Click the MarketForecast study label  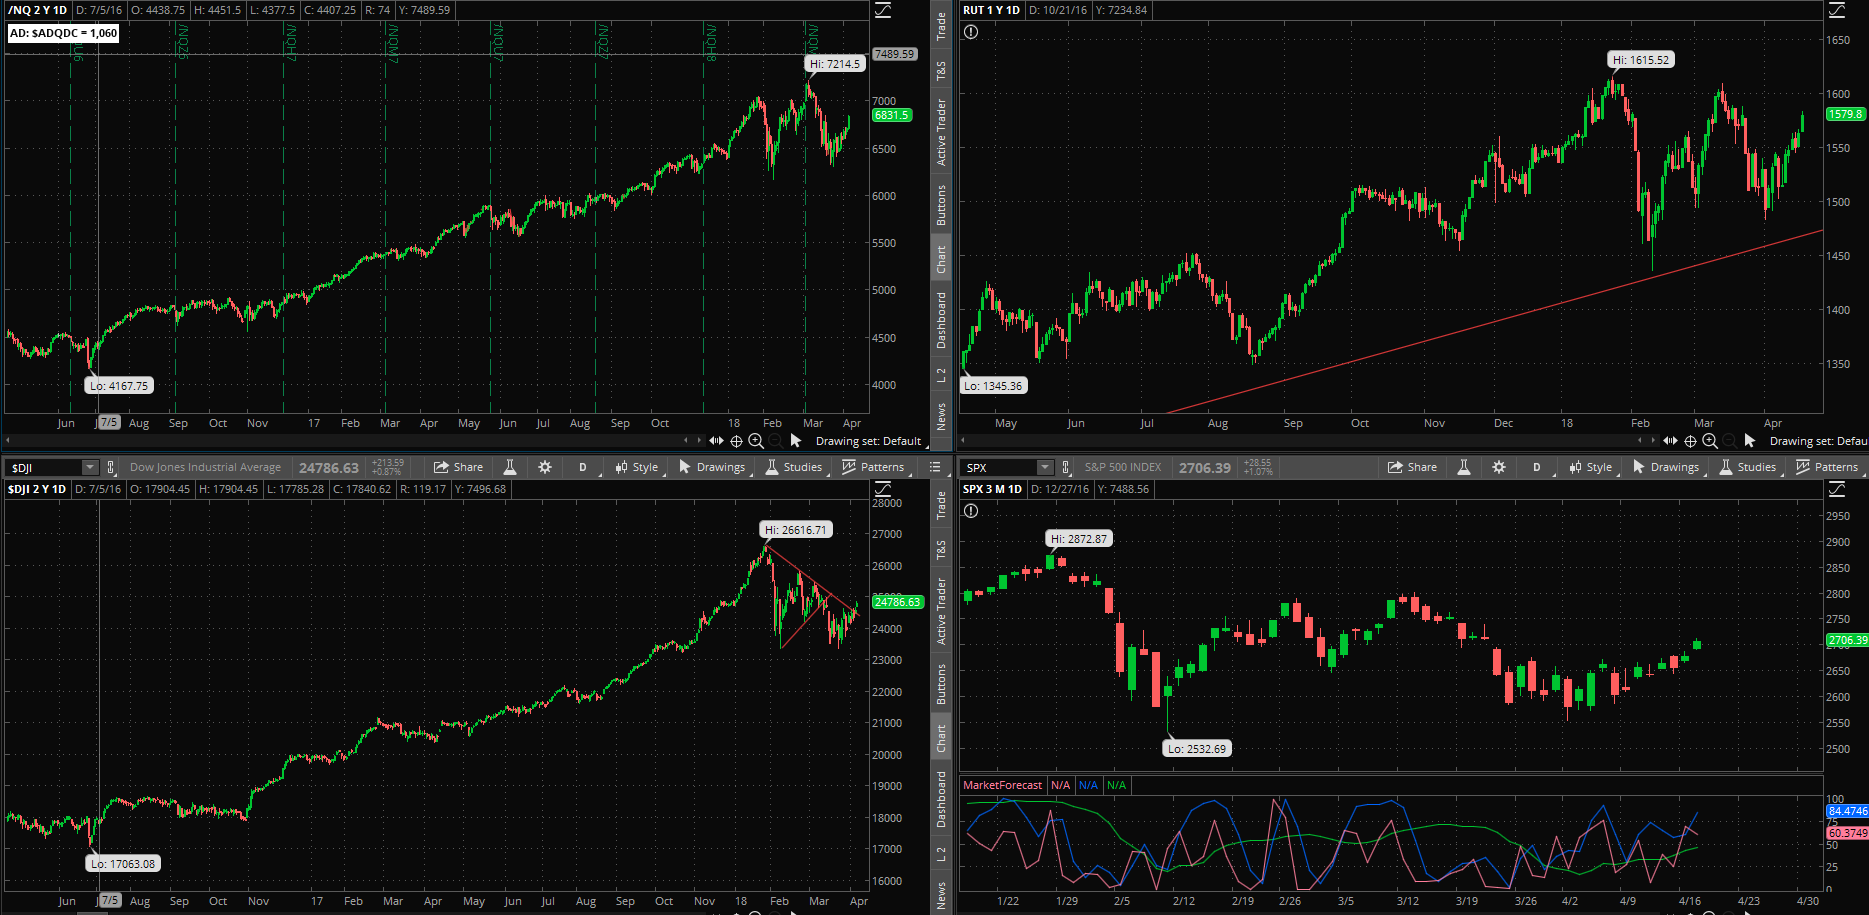[1002, 786]
